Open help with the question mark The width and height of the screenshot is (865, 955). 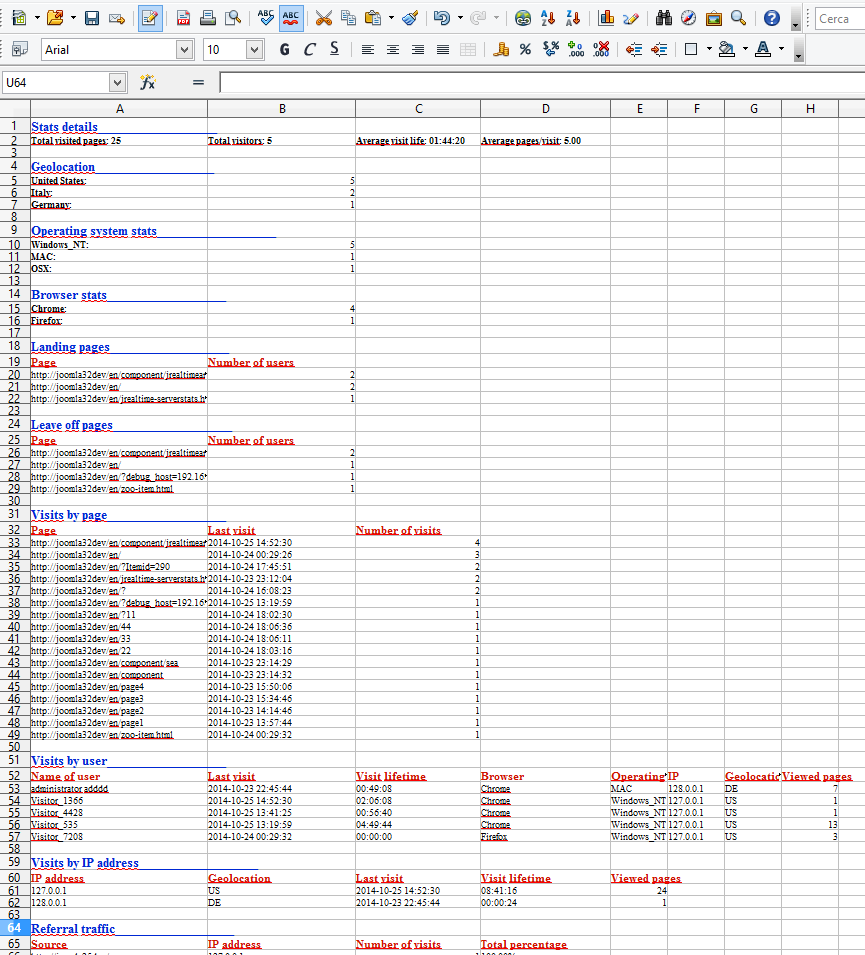772,18
